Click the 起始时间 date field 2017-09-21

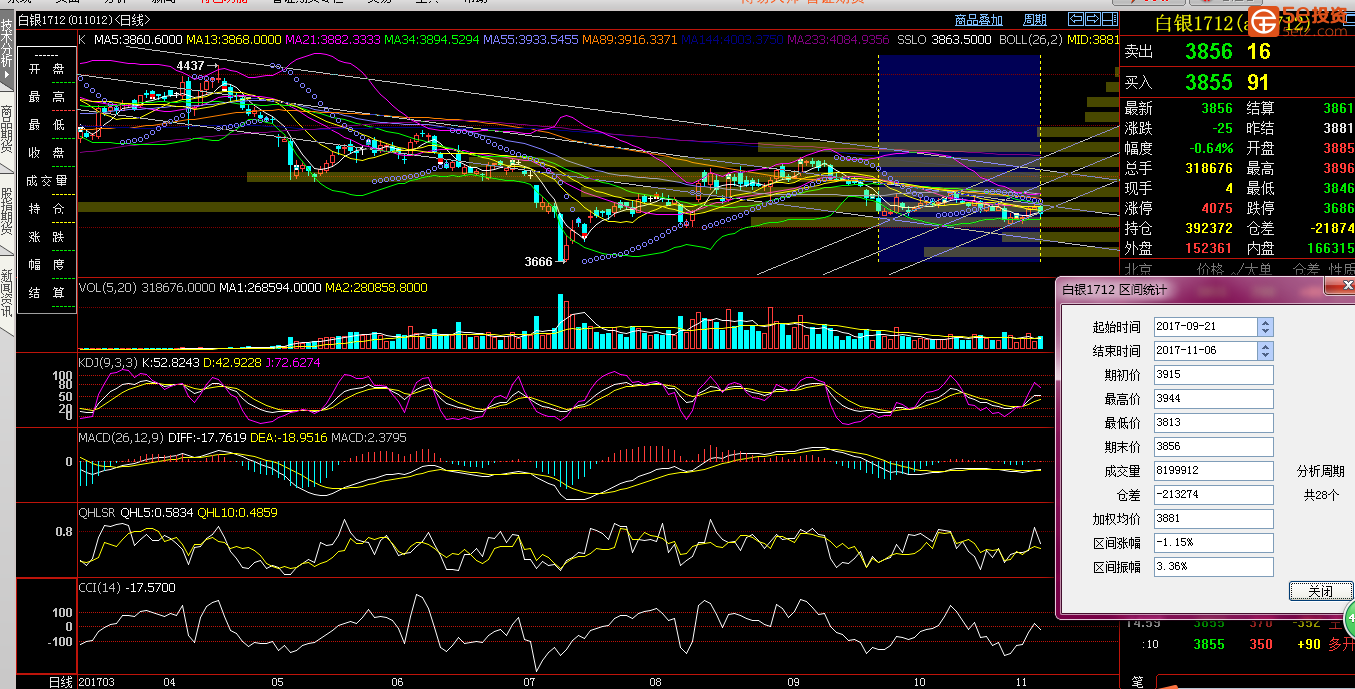[1206, 327]
